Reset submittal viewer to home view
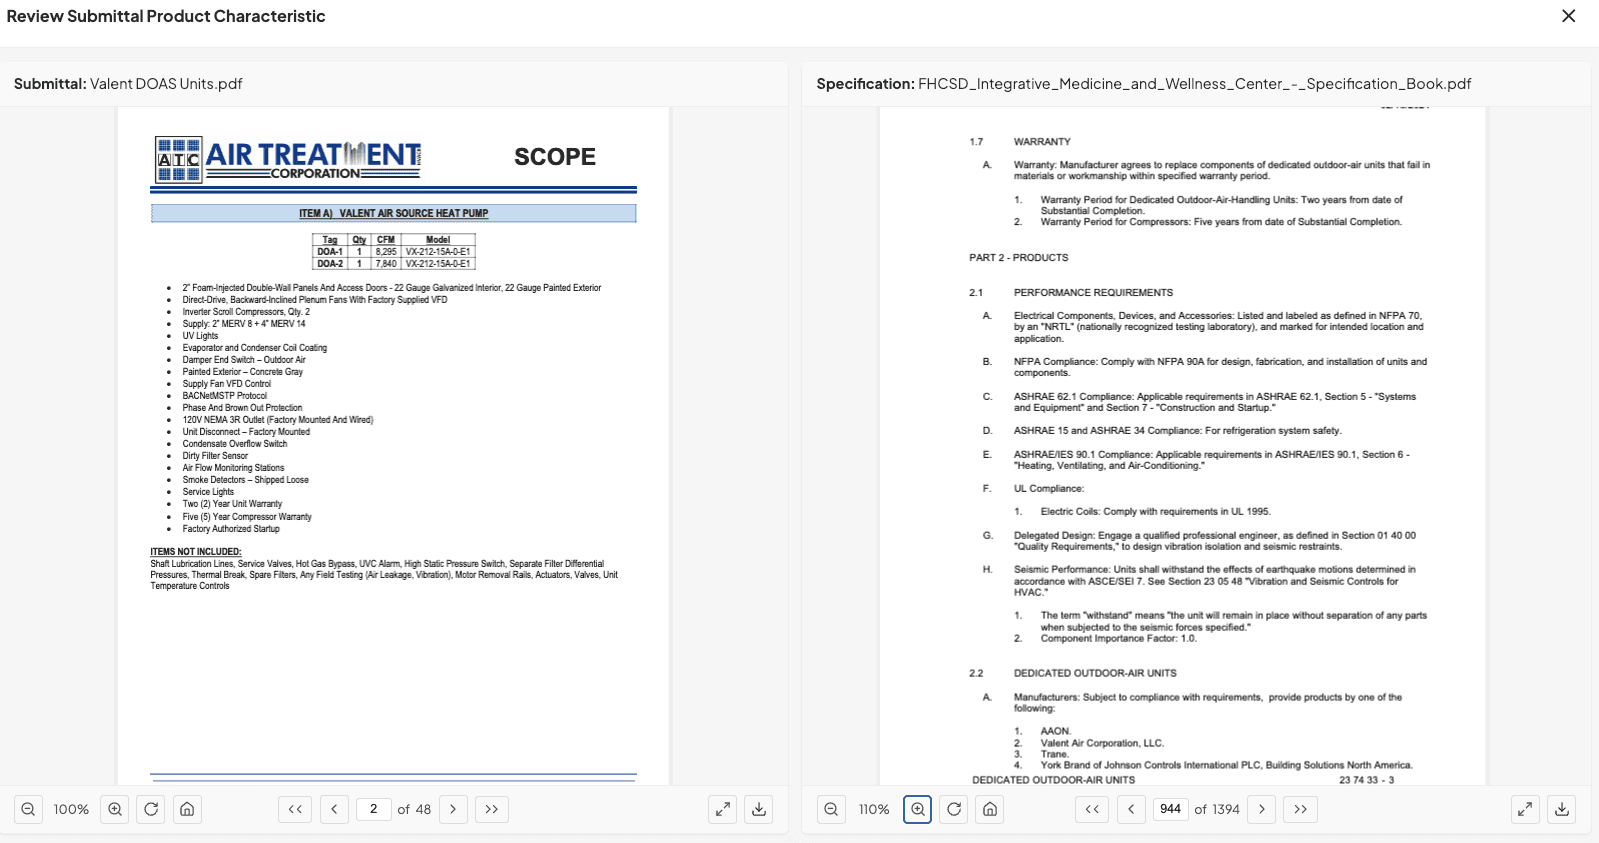 [187, 809]
